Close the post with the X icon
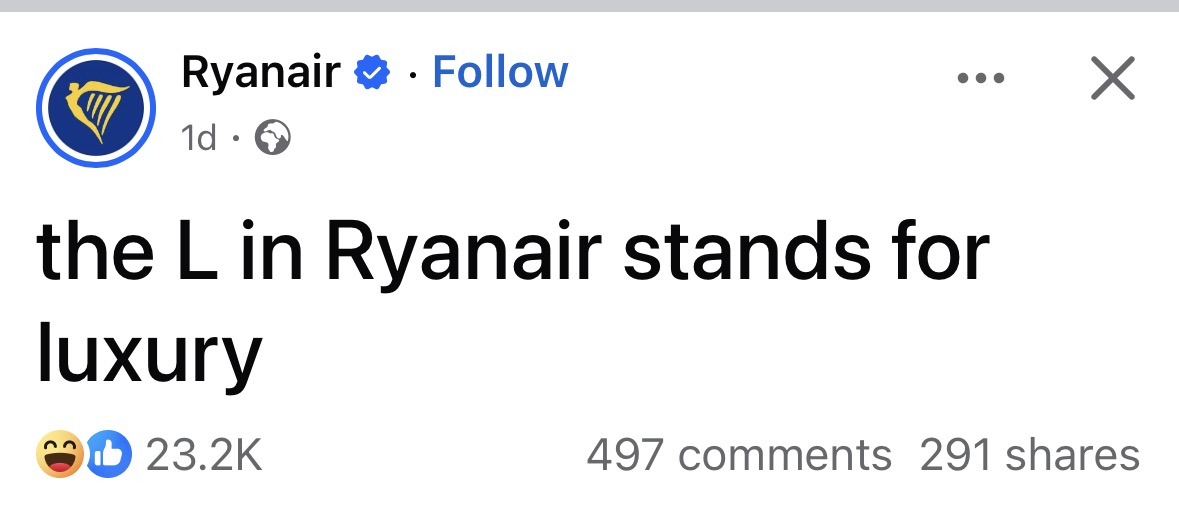This screenshot has width=1179, height=509. [x=1112, y=77]
